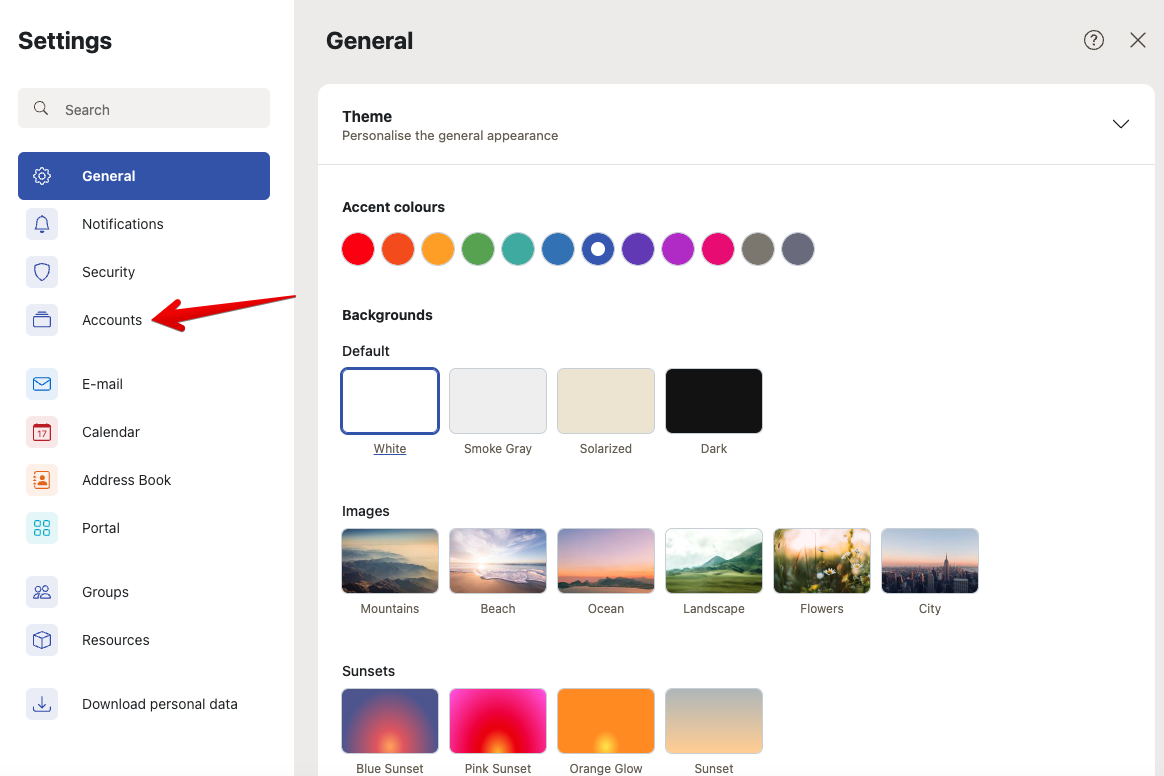Screen dimensions: 1164x776
Task: Click the White background label link
Action: (x=390, y=449)
